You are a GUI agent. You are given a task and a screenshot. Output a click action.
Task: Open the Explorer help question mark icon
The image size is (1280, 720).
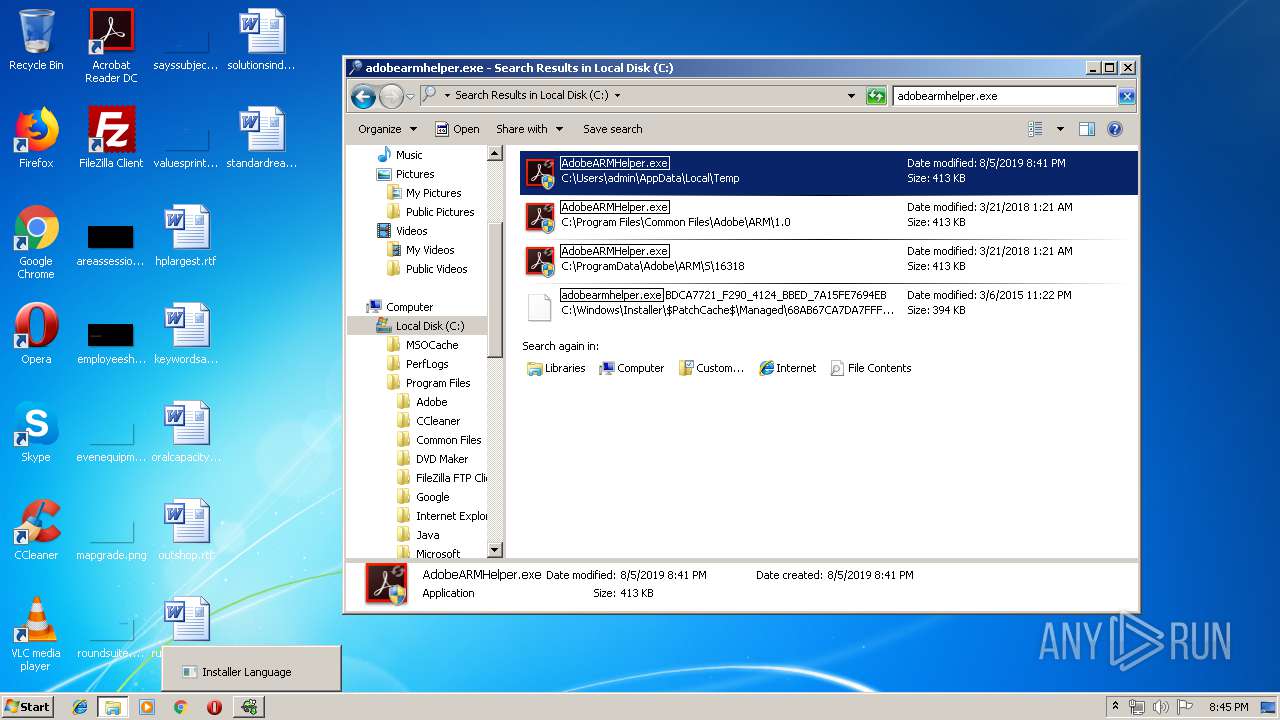1115,129
